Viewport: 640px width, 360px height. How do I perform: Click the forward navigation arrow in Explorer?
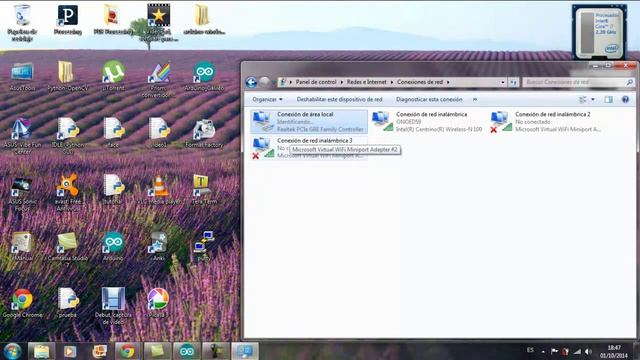264,82
